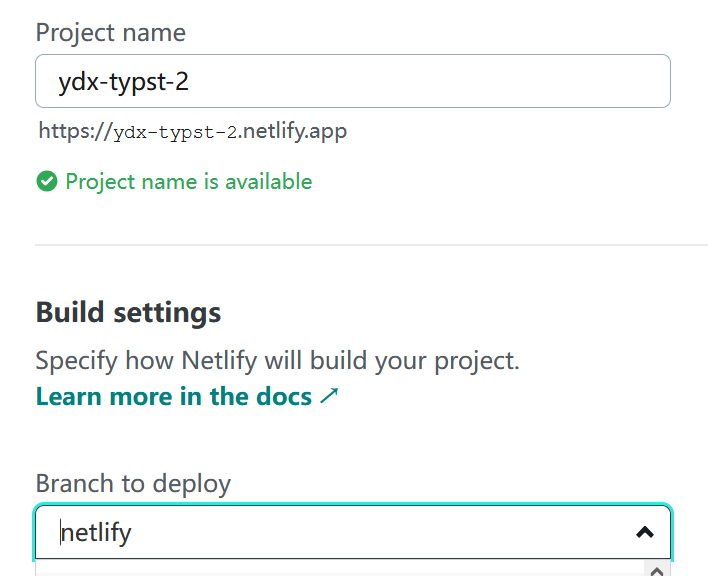Focus the Project name input field
Viewport: 708px width, 576px height.
353,81
